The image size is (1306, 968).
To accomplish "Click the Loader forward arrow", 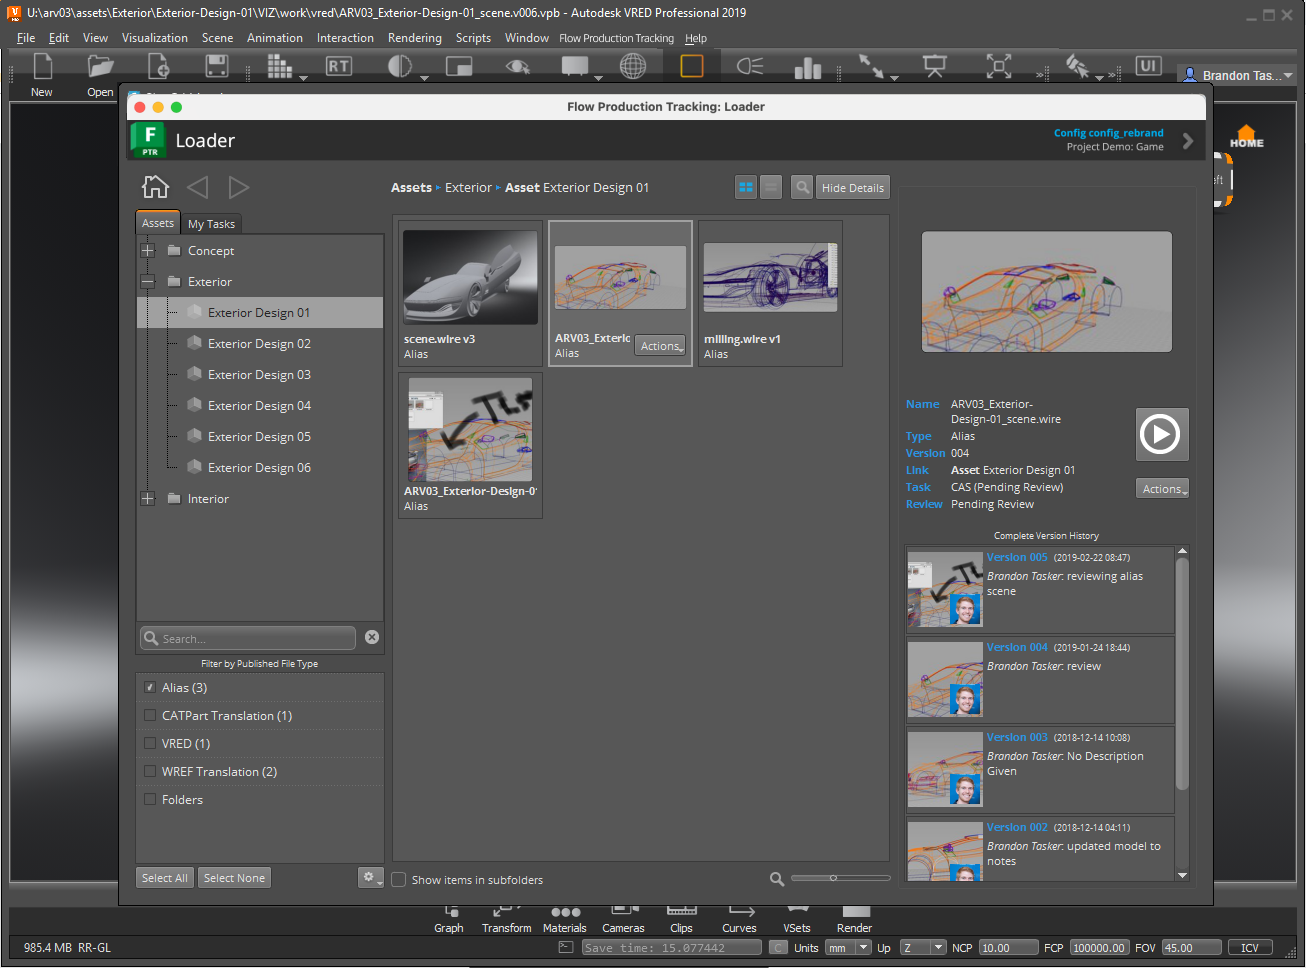I will [x=238, y=187].
